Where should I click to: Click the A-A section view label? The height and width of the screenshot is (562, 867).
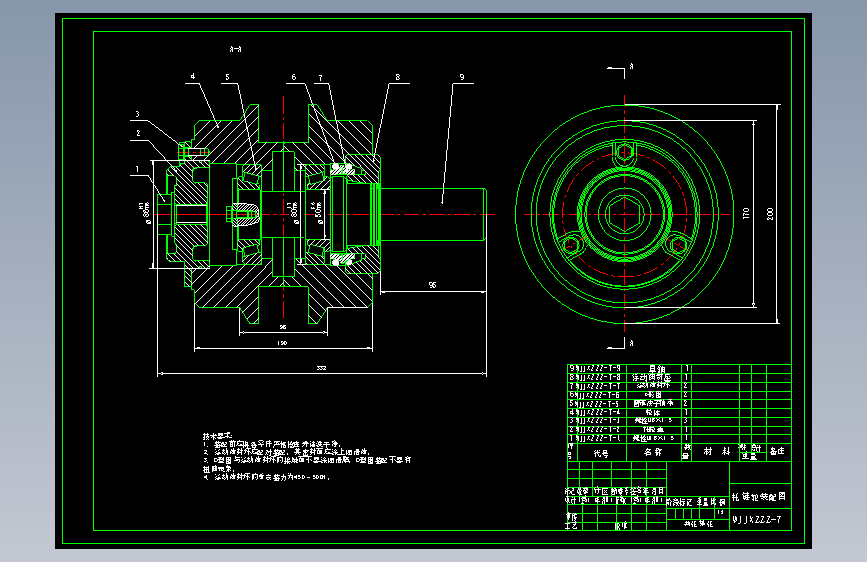236,49
